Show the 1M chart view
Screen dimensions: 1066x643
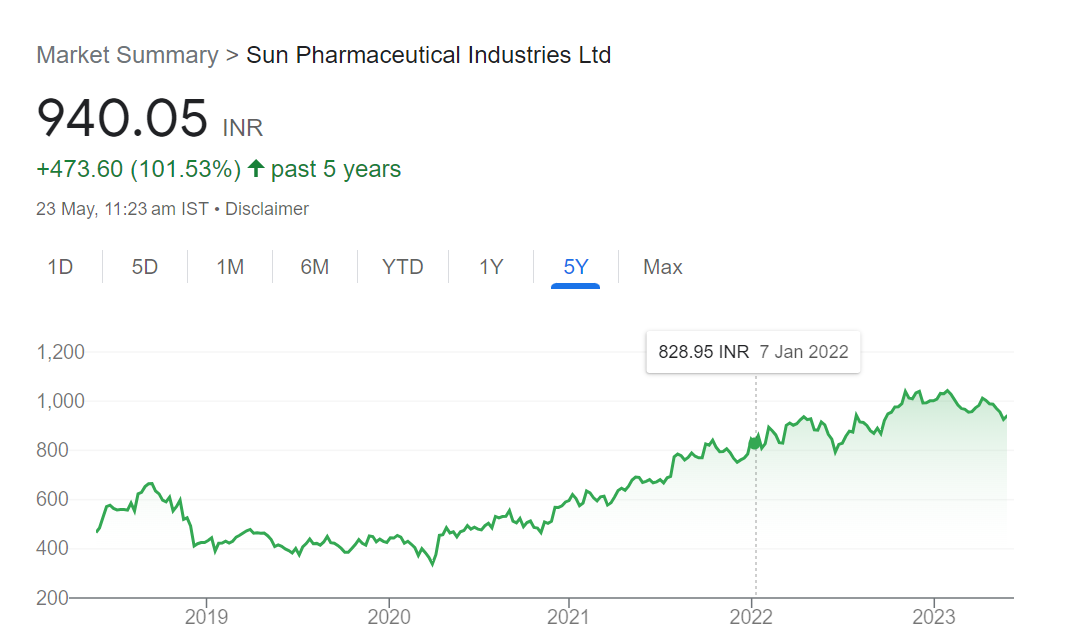pyautogui.click(x=230, y=267)
